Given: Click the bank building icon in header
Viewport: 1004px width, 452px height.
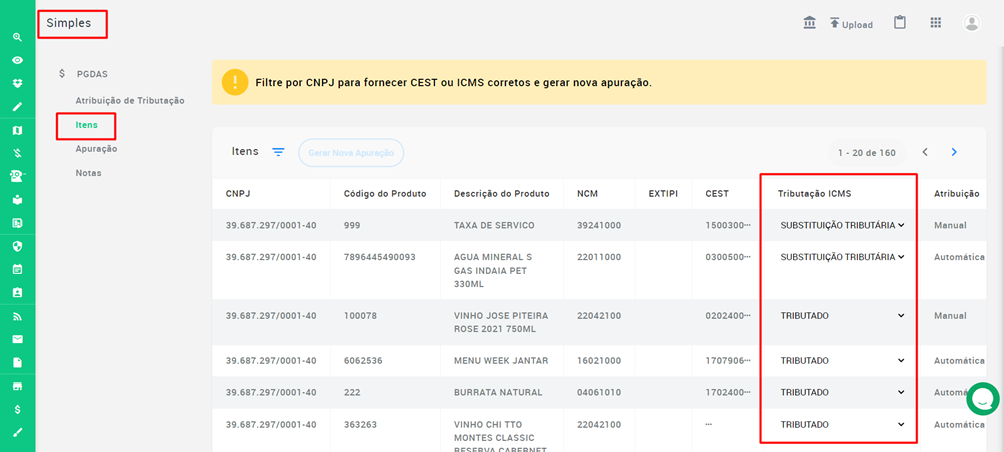Looking at the screenshot, I should (809, 23).
